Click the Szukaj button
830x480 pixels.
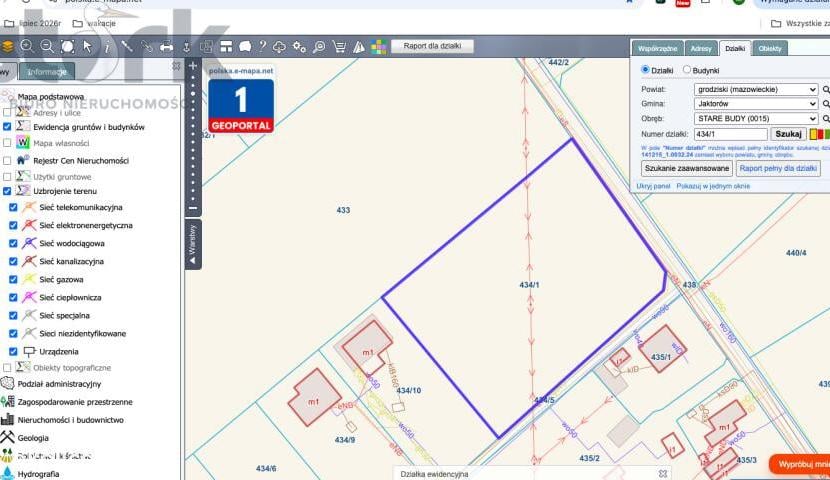(788, 134)
